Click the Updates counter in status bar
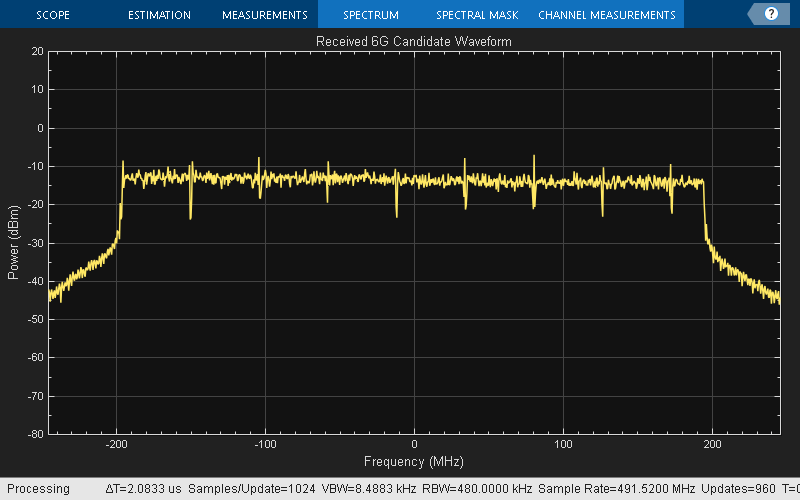 click(740, 489)
